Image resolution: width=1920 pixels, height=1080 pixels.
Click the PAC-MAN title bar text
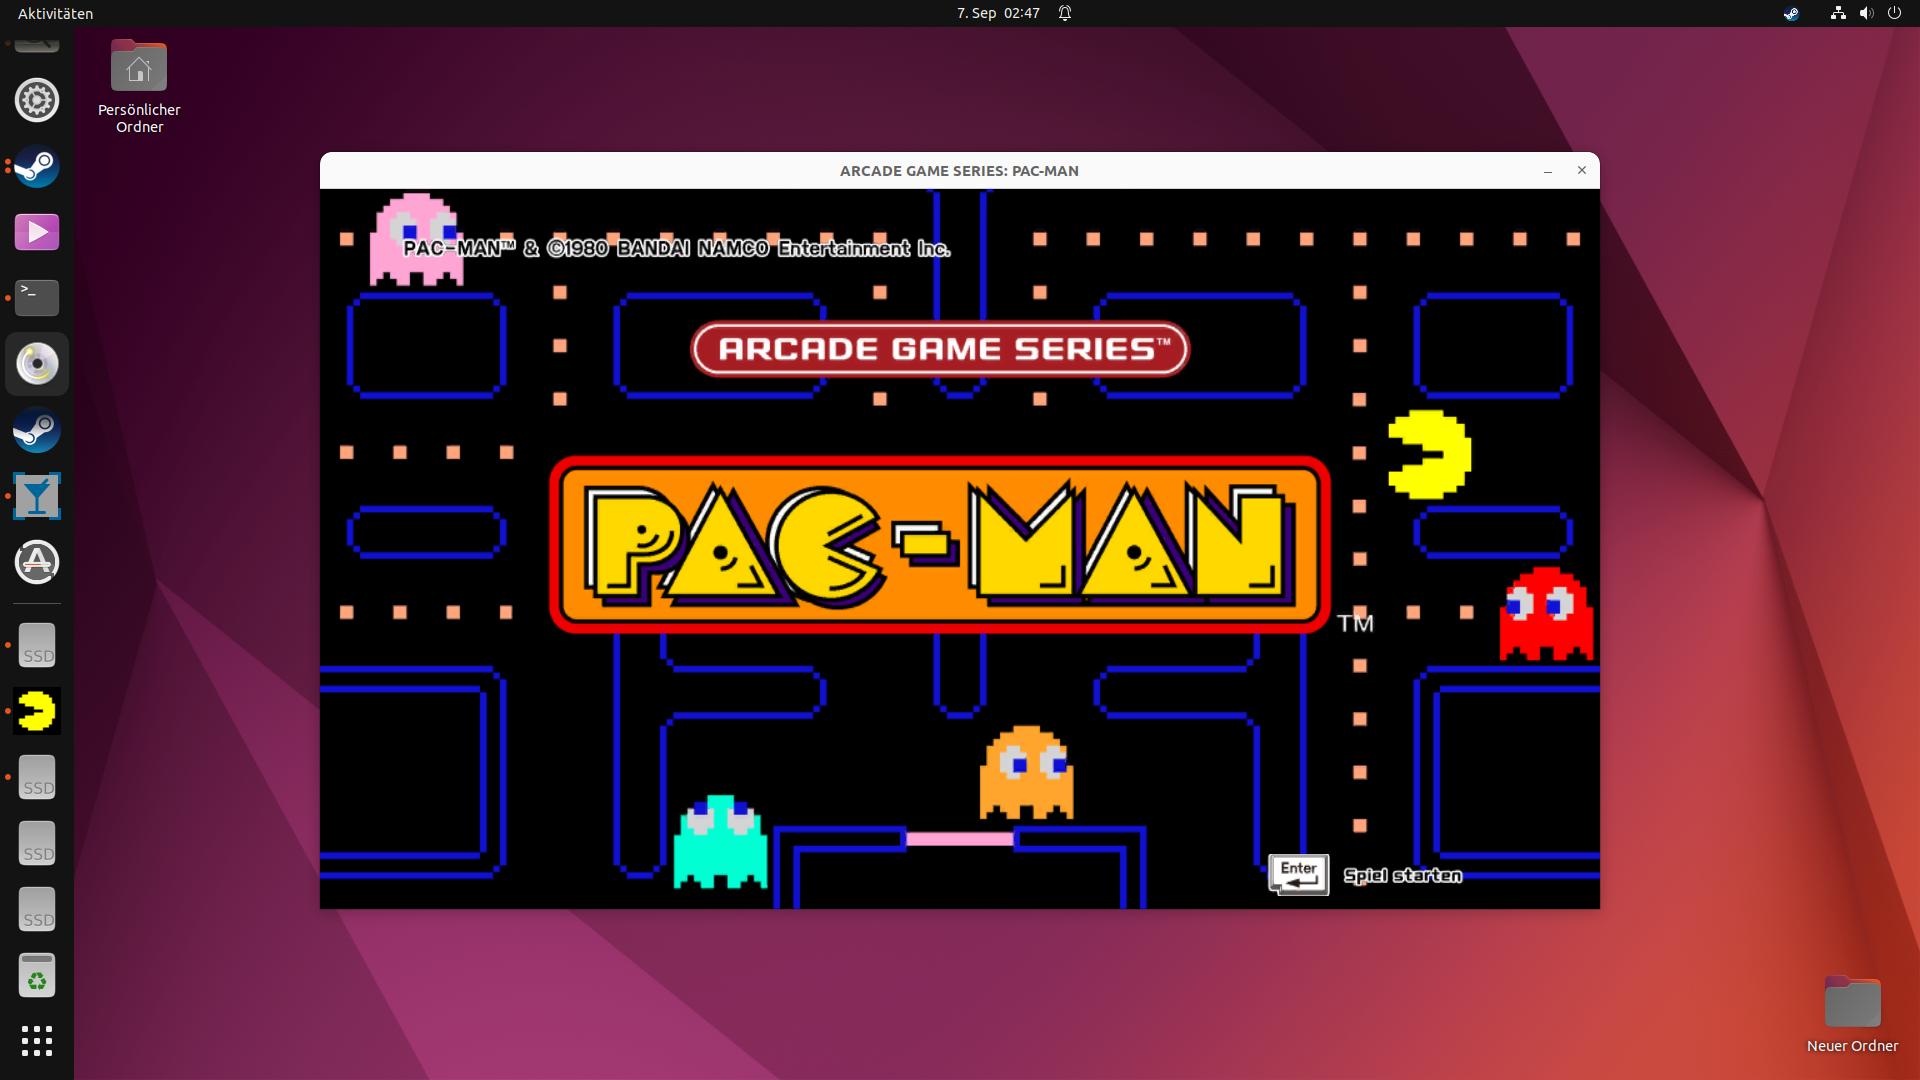click(959, 171)
